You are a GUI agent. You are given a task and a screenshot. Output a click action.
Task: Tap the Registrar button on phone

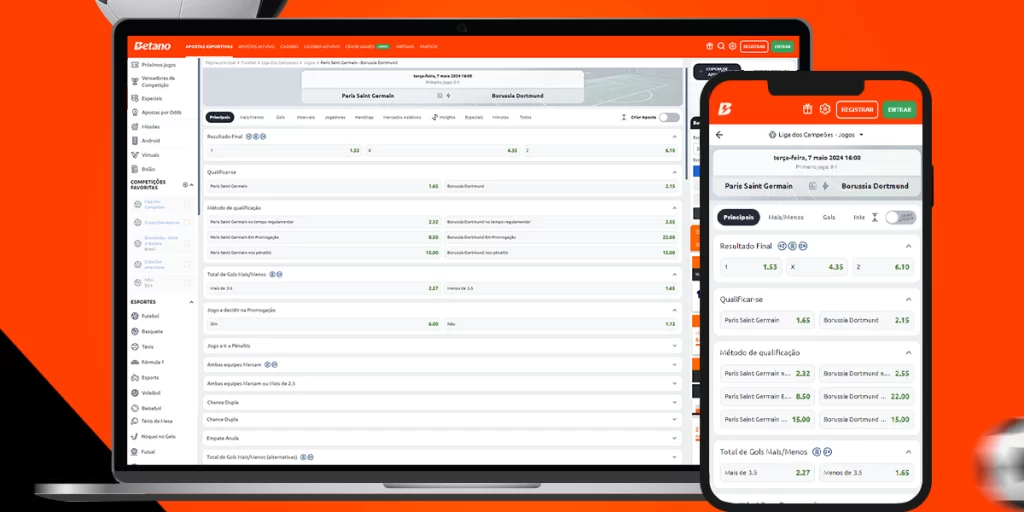[x=857, y=110]
